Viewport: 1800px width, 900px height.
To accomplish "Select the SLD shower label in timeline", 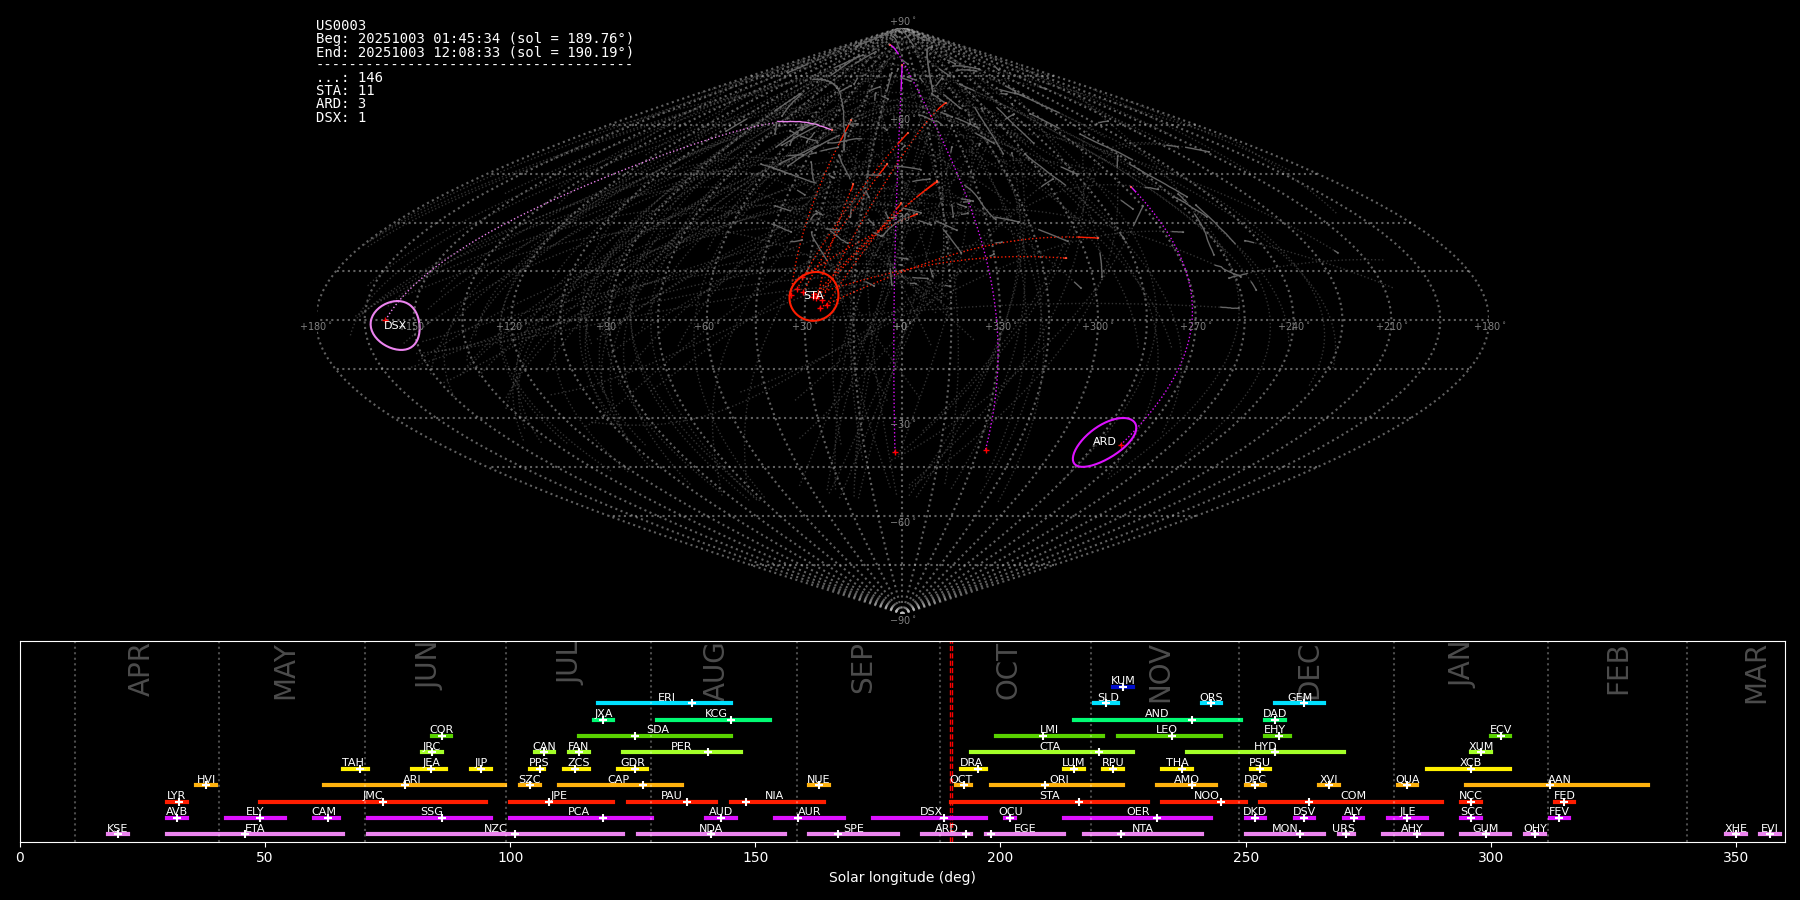I will coord(1108,697).
